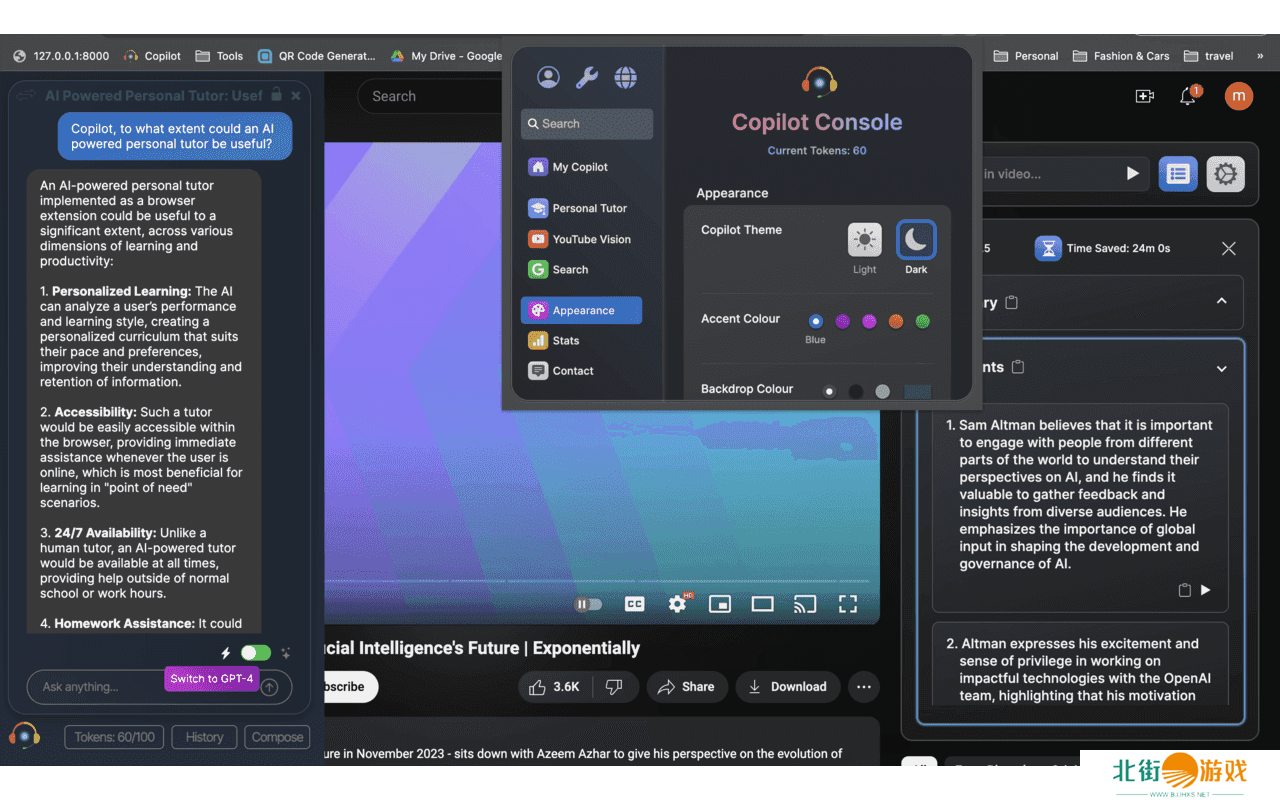Open the globe icon in Copilot Console

pos(625,77)
